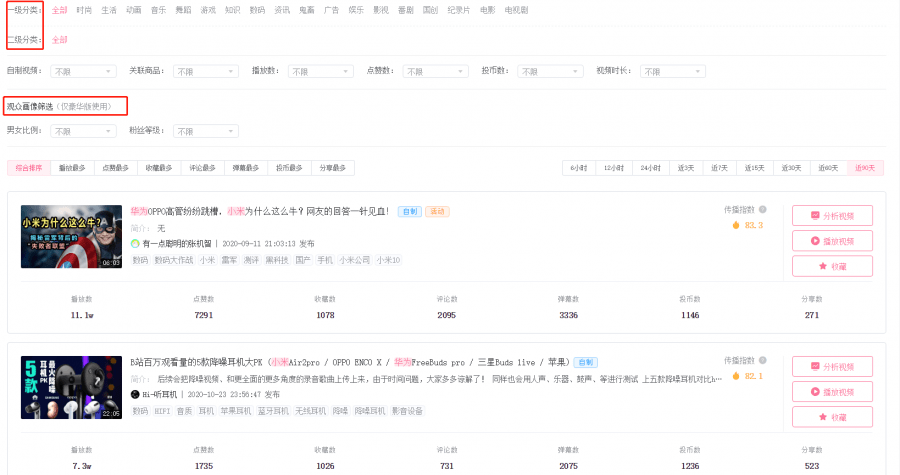Select the 广告 category
Viewport: 900px width, 475px height.
tap(331, 10)
